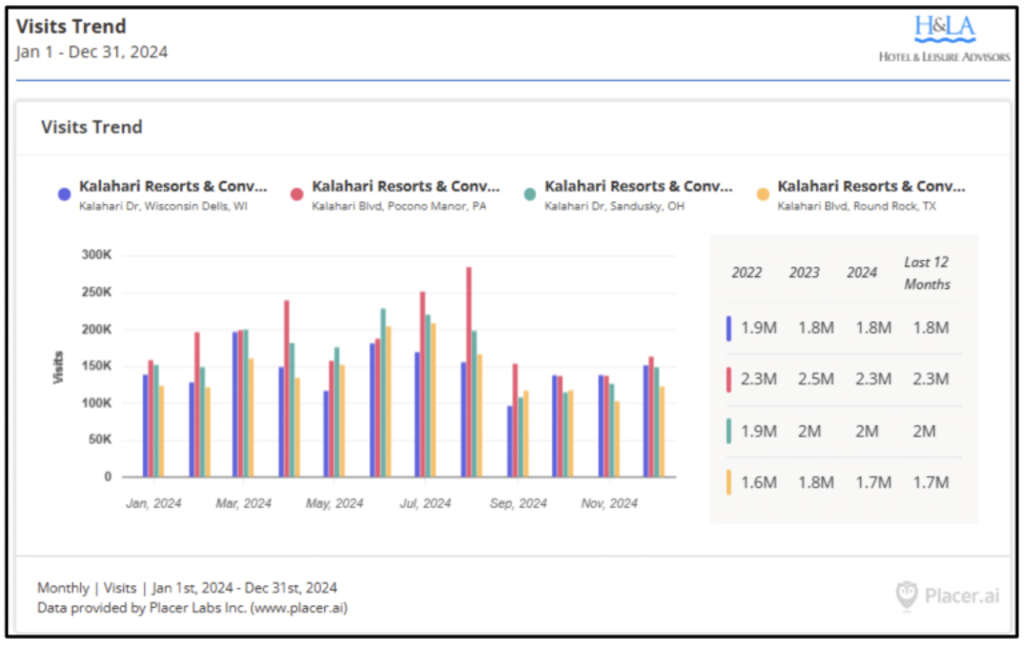Toggle the green Sandusky legend dot

coord(529,194)
